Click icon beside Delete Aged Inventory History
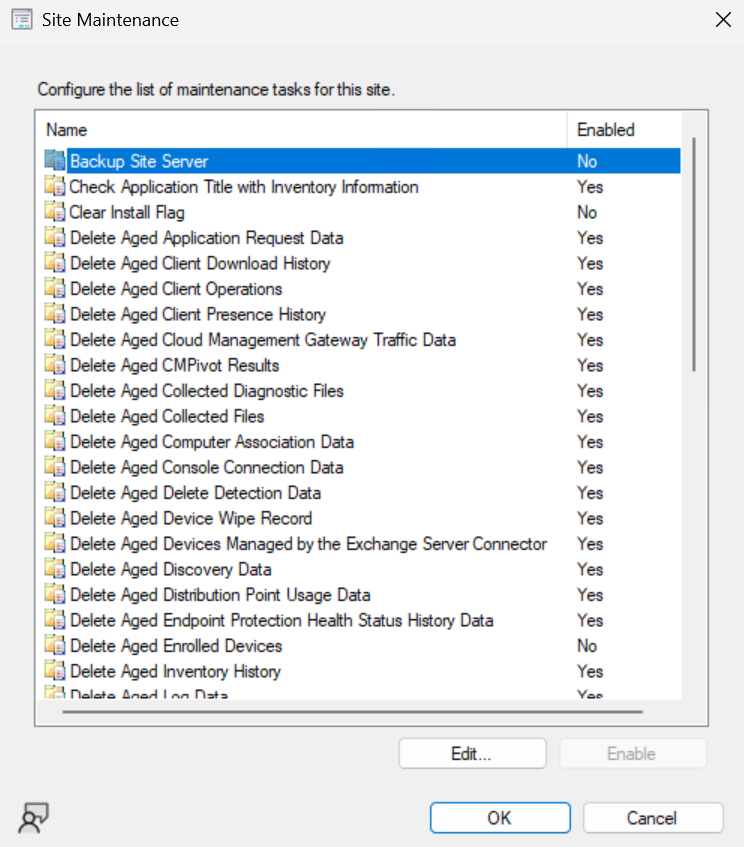Image resolution: width=744 pixels, height=847 pixels. tap(55, 671)
